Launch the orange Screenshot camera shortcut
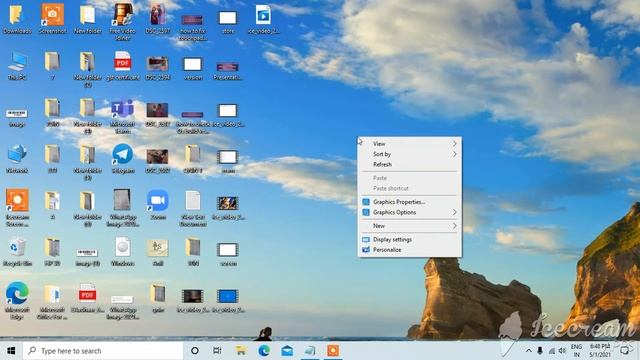This screenshot has height=360, width=640. (x=53, y=20)
